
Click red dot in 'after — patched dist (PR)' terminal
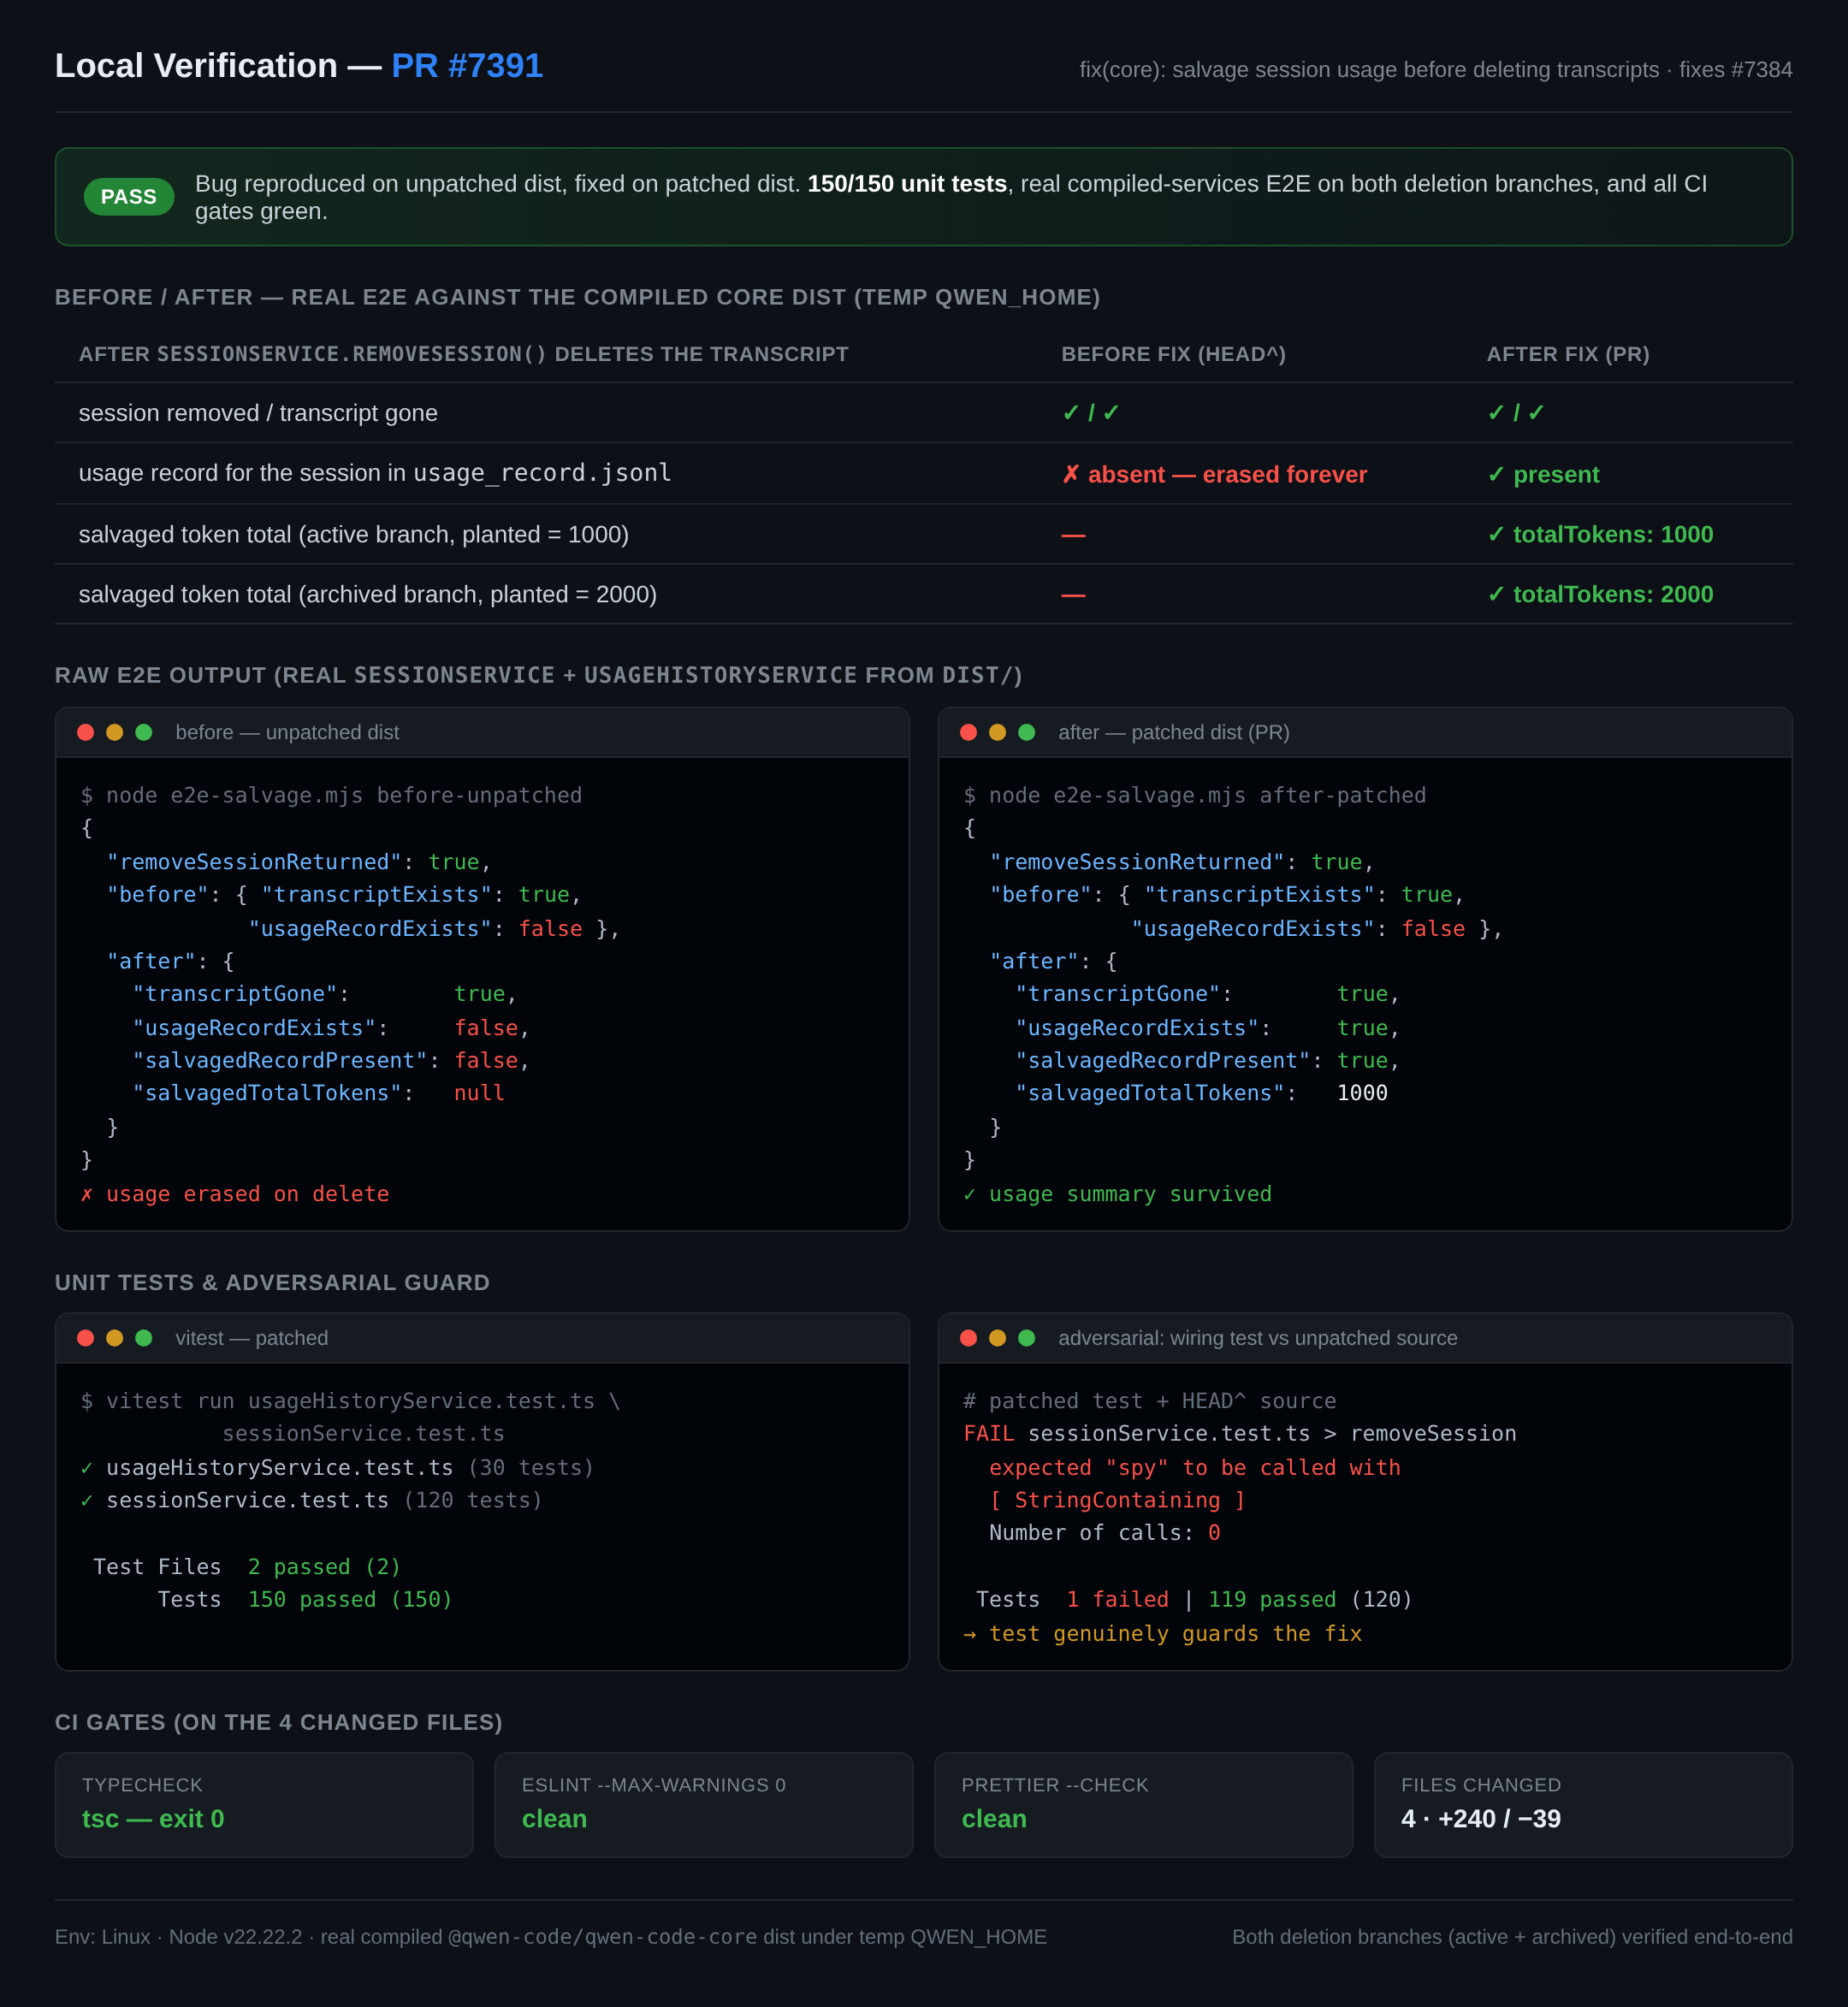968,732
